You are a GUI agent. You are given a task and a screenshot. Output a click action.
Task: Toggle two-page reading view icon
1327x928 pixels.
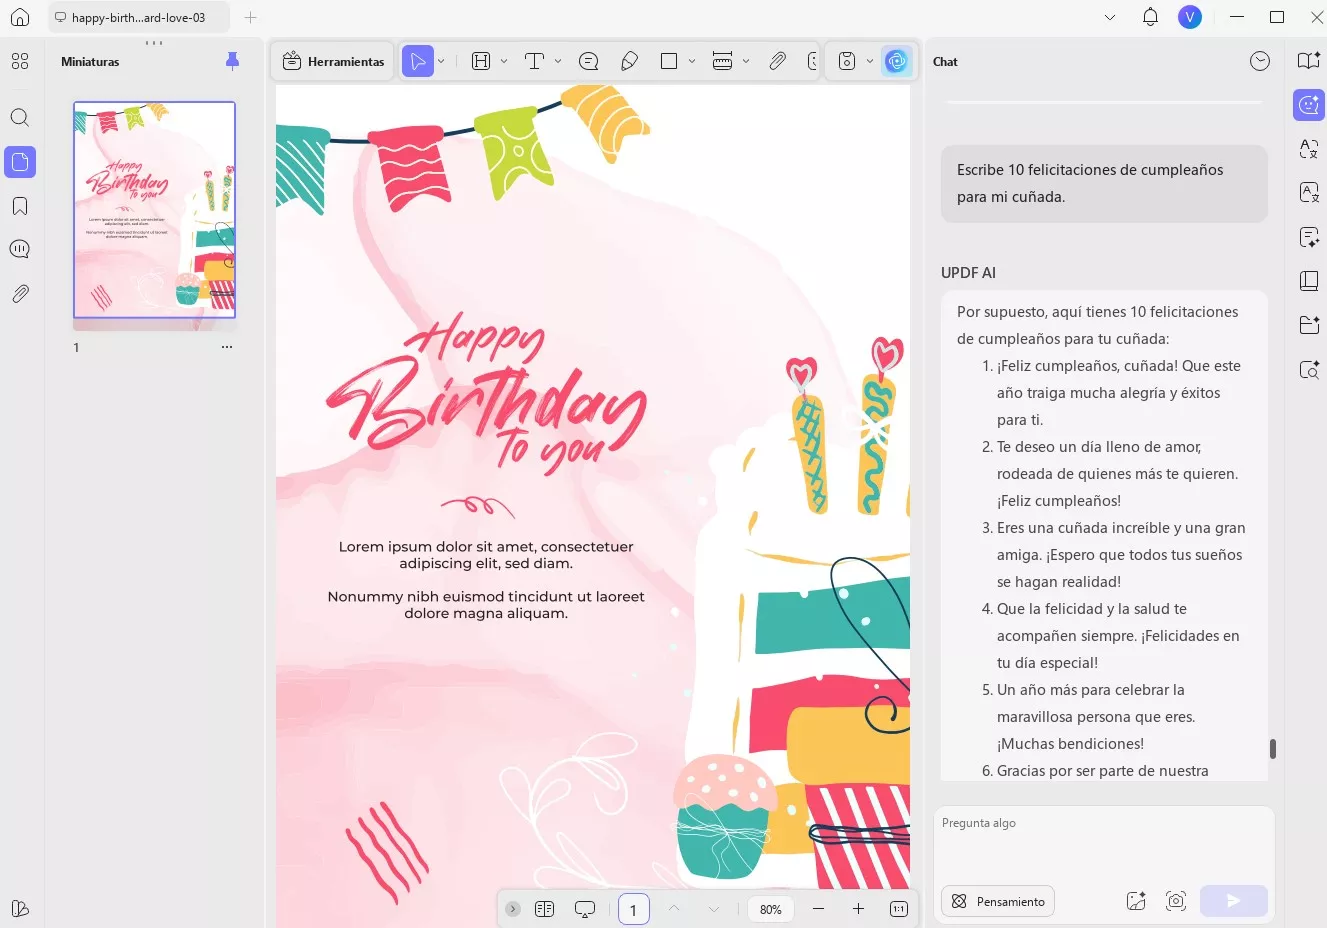pos(544,909)
